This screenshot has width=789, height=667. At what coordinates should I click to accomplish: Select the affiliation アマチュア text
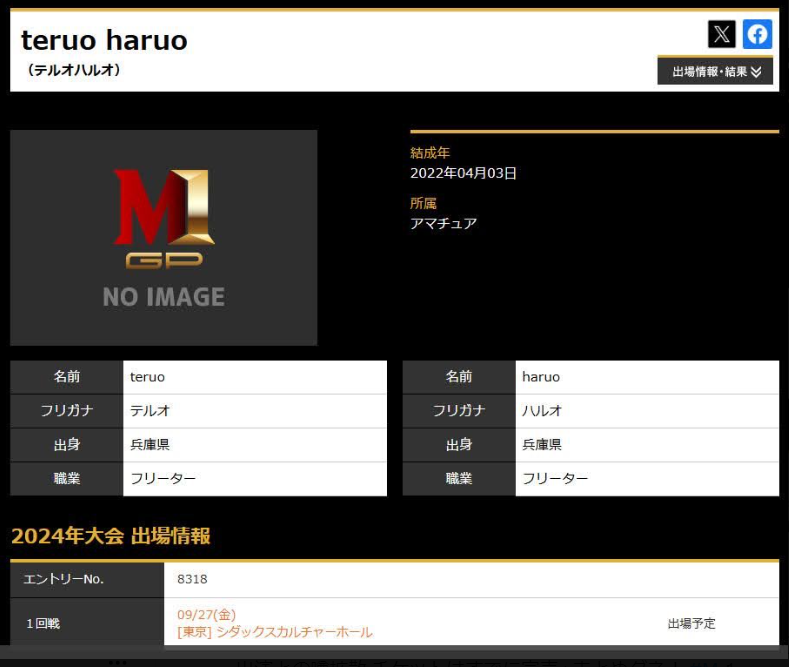pyautogui.click(x=443, y=223)
